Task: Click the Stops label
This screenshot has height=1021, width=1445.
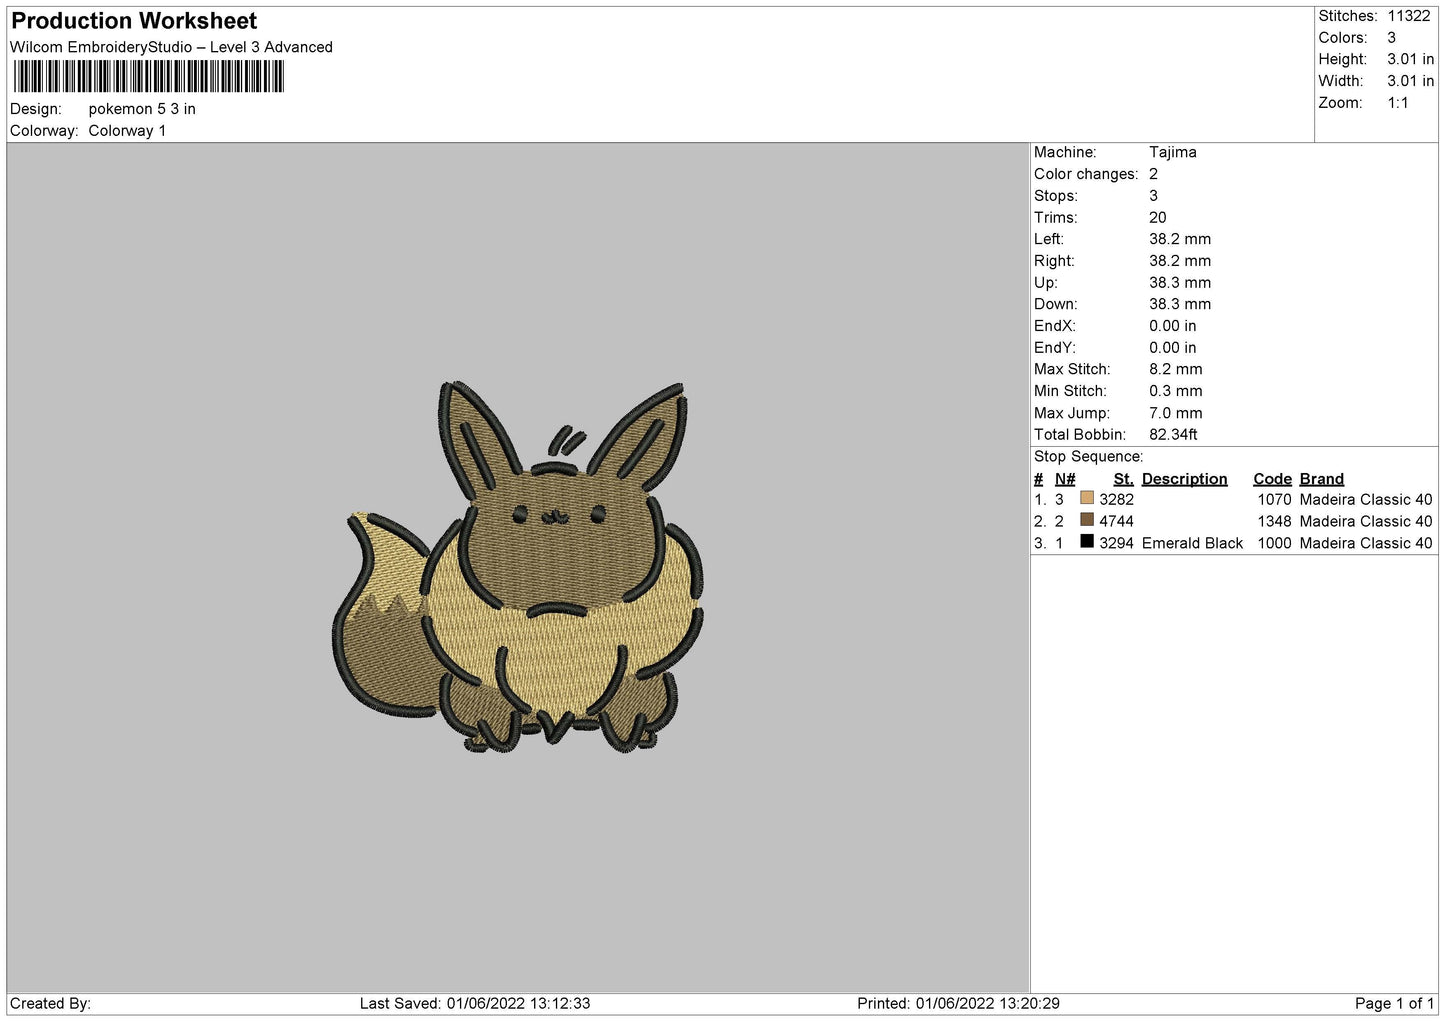Action: 1056,196
